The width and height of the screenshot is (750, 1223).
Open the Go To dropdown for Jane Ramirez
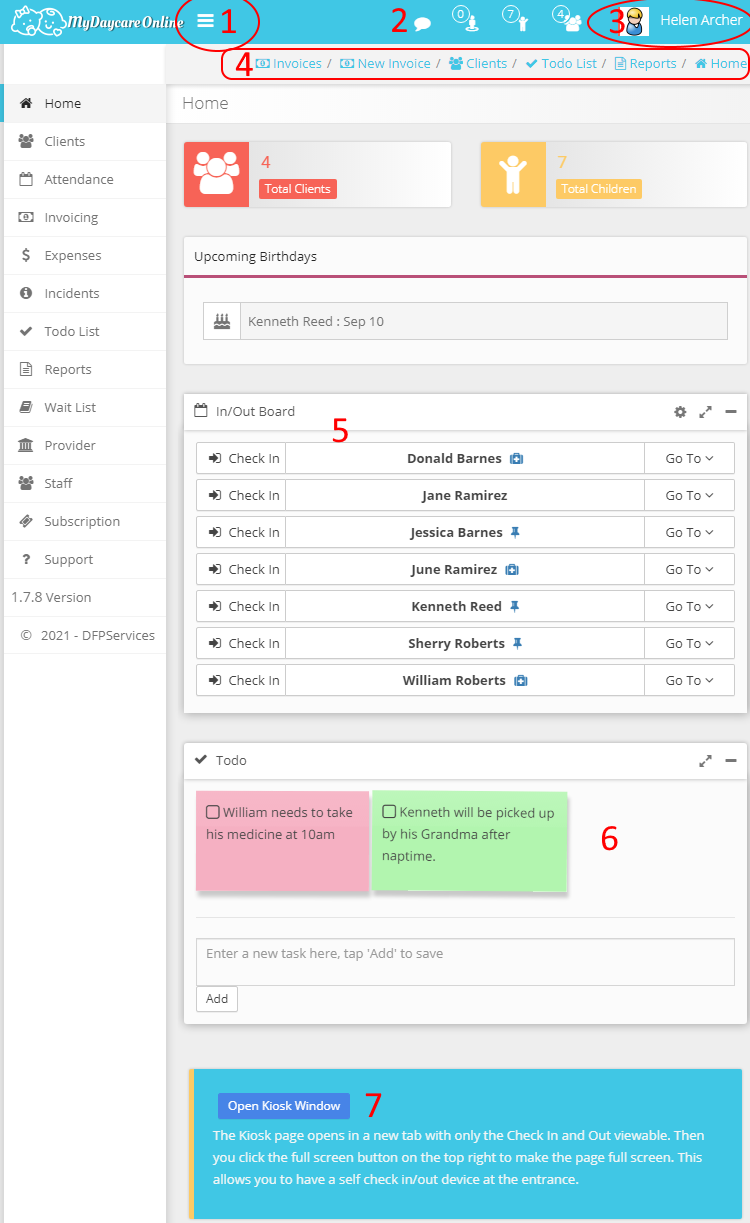coord(689,495)
